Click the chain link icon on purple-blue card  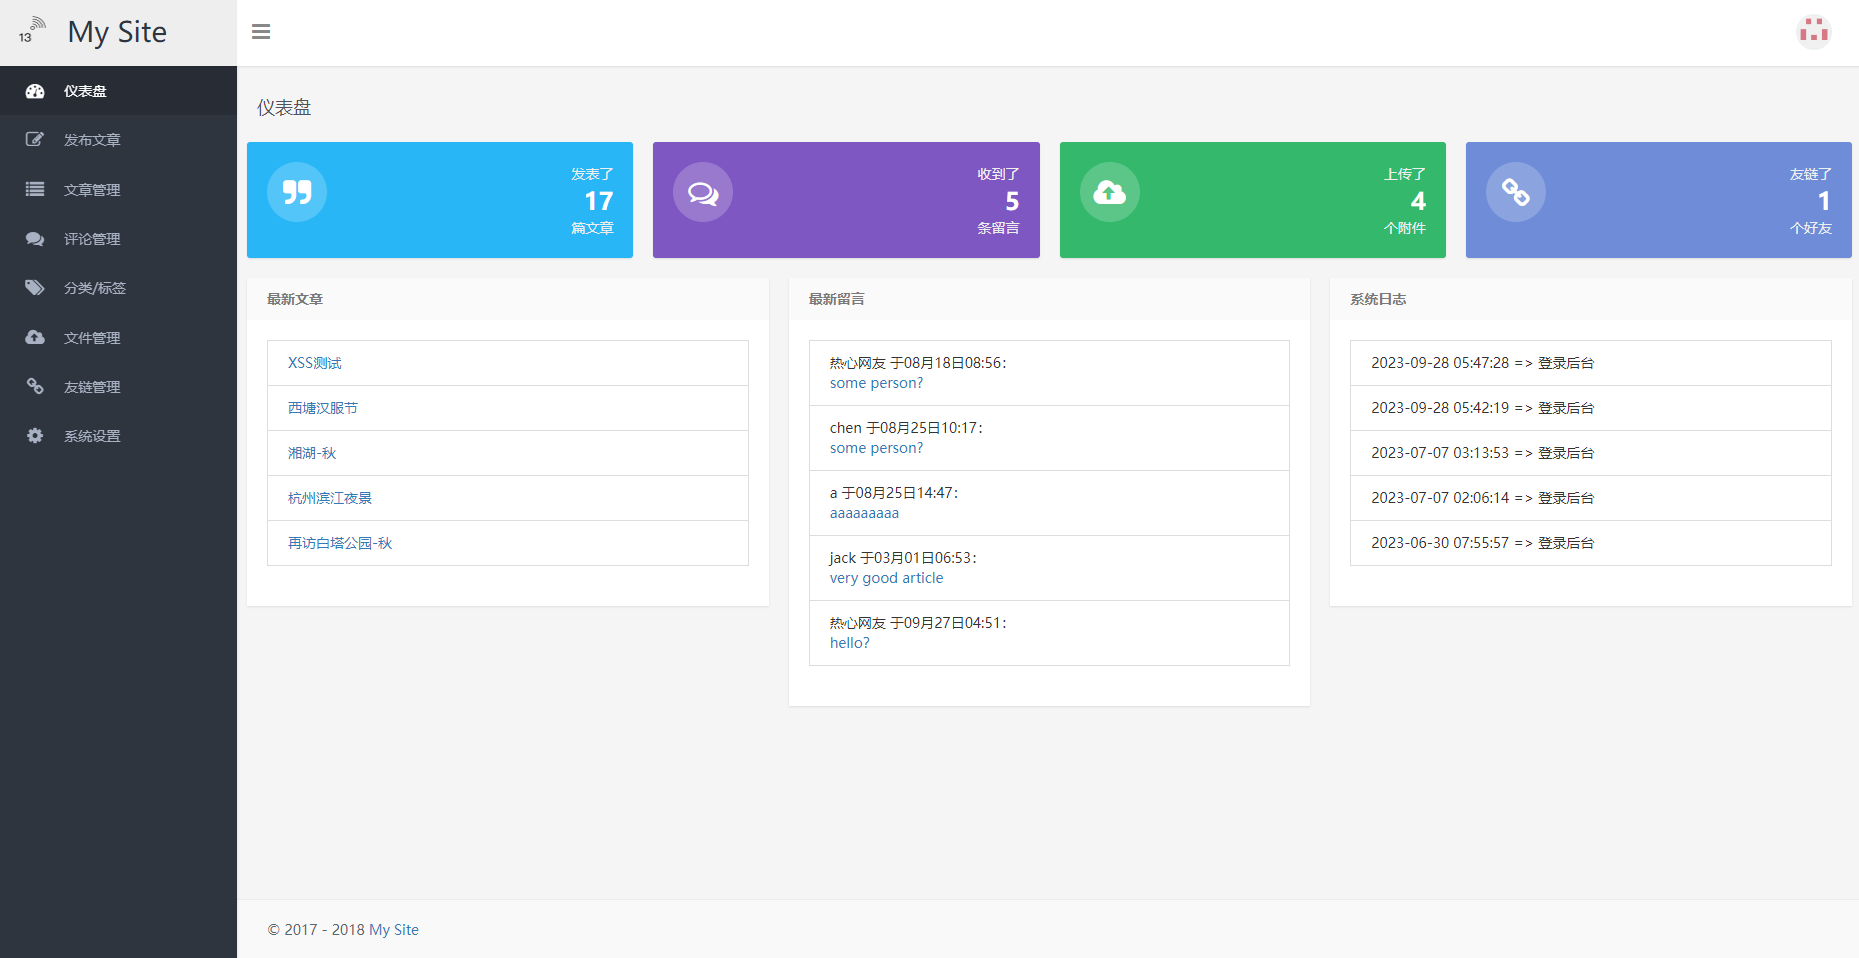tap(1516, 191)
